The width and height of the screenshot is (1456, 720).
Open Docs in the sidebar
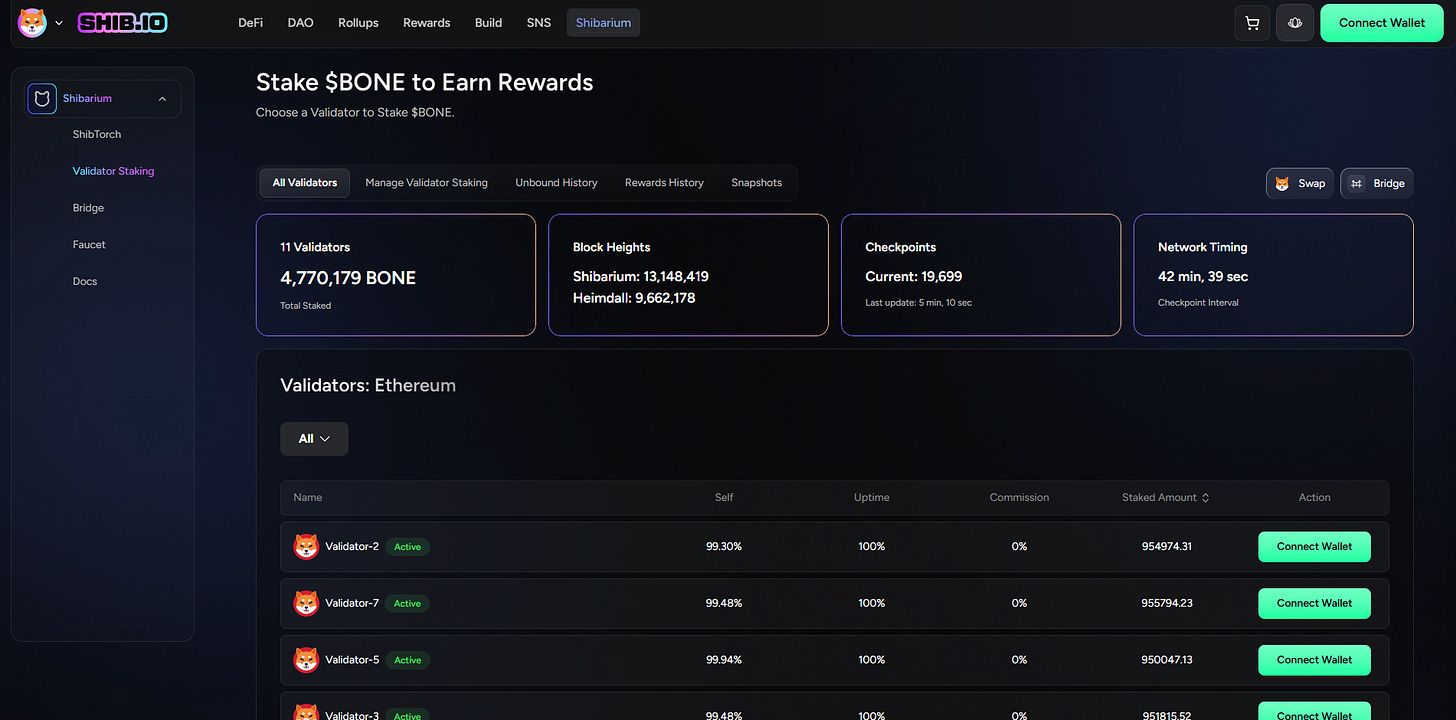(x=85, y=281)
